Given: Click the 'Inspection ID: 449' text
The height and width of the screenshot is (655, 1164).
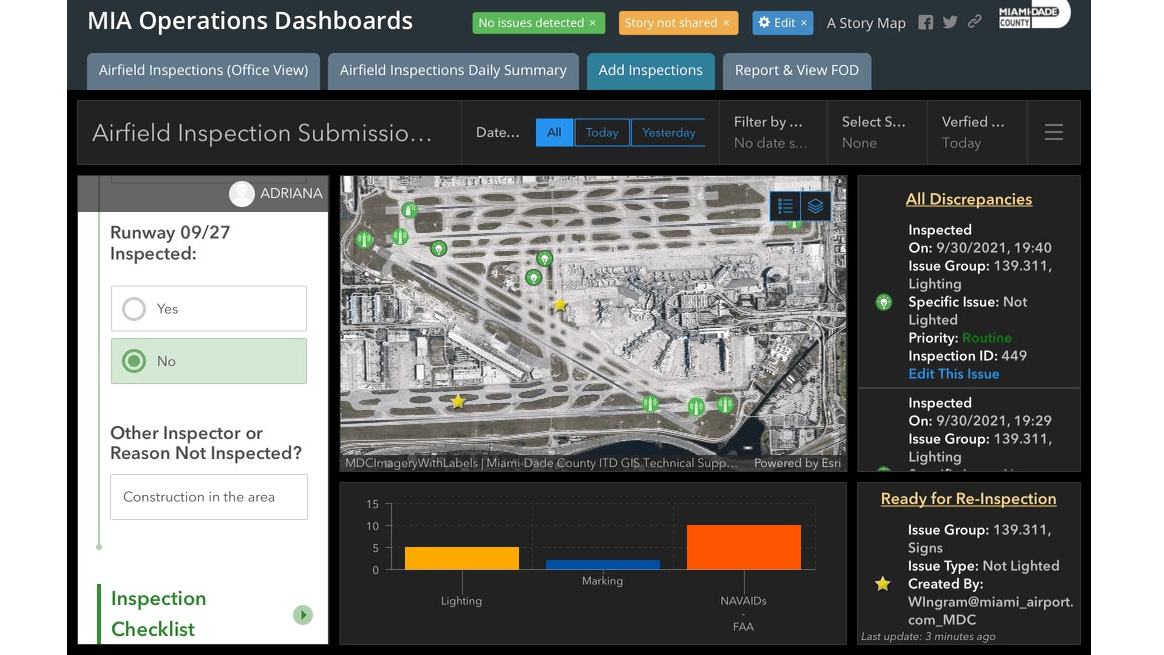Looking at the screenshot, I should [x=967, y=356].
